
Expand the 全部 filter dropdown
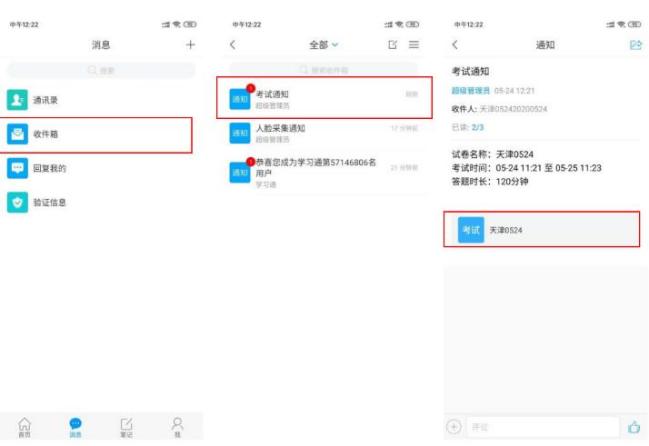pyautogui.click(x=324, y=45)
